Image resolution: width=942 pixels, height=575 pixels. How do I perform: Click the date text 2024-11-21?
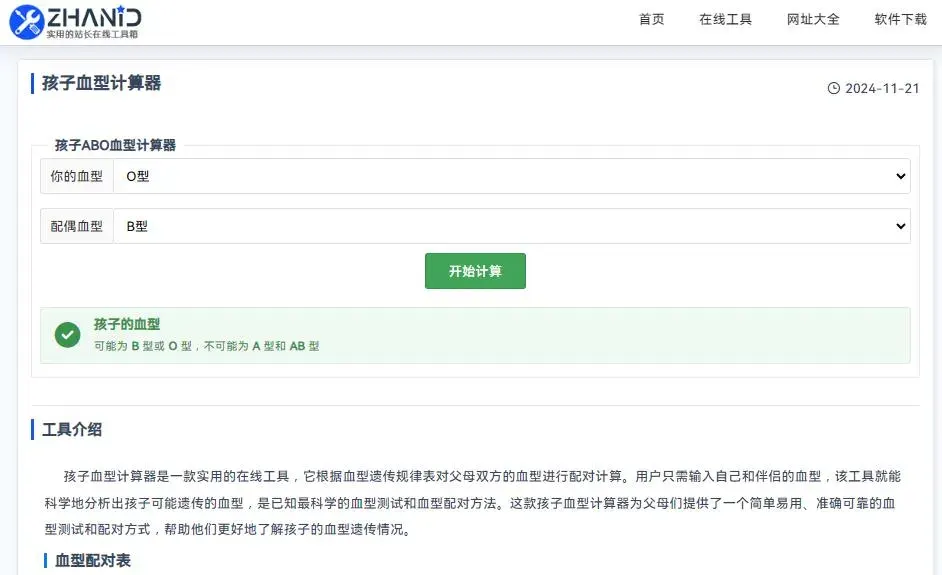point(882,88)
